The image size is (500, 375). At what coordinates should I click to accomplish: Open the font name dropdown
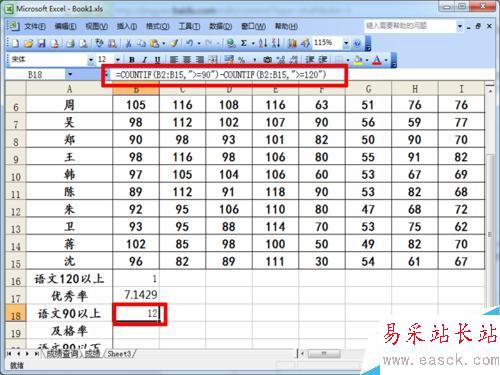[x=91, y=60]
